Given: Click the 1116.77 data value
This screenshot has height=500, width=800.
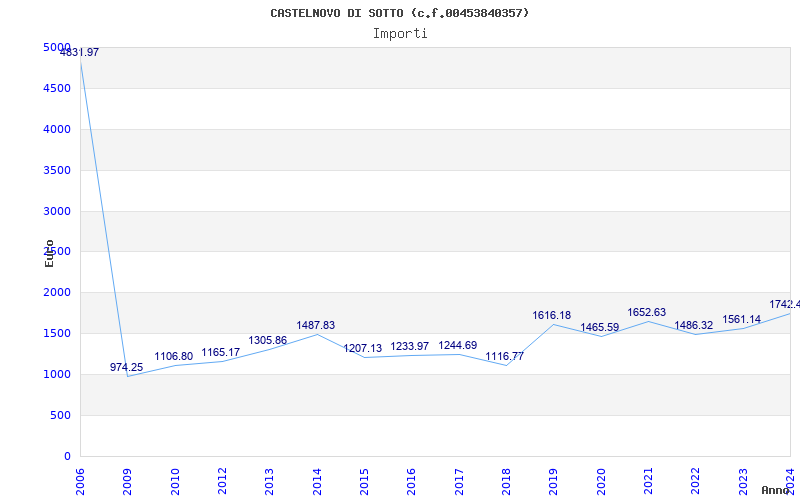Looking at the screenshot, I should (505, 356).
